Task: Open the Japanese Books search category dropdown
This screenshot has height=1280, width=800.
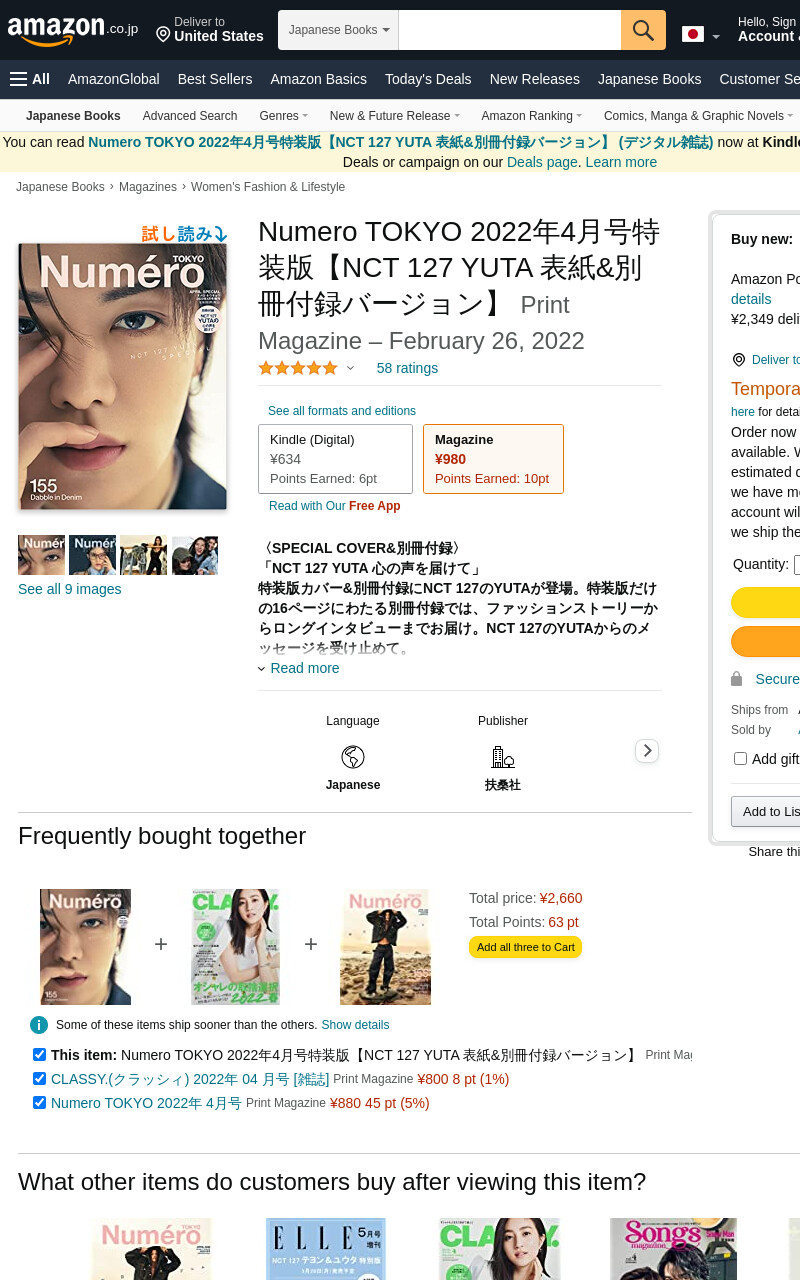Action: pyautogui.click(x=339, y=30)
